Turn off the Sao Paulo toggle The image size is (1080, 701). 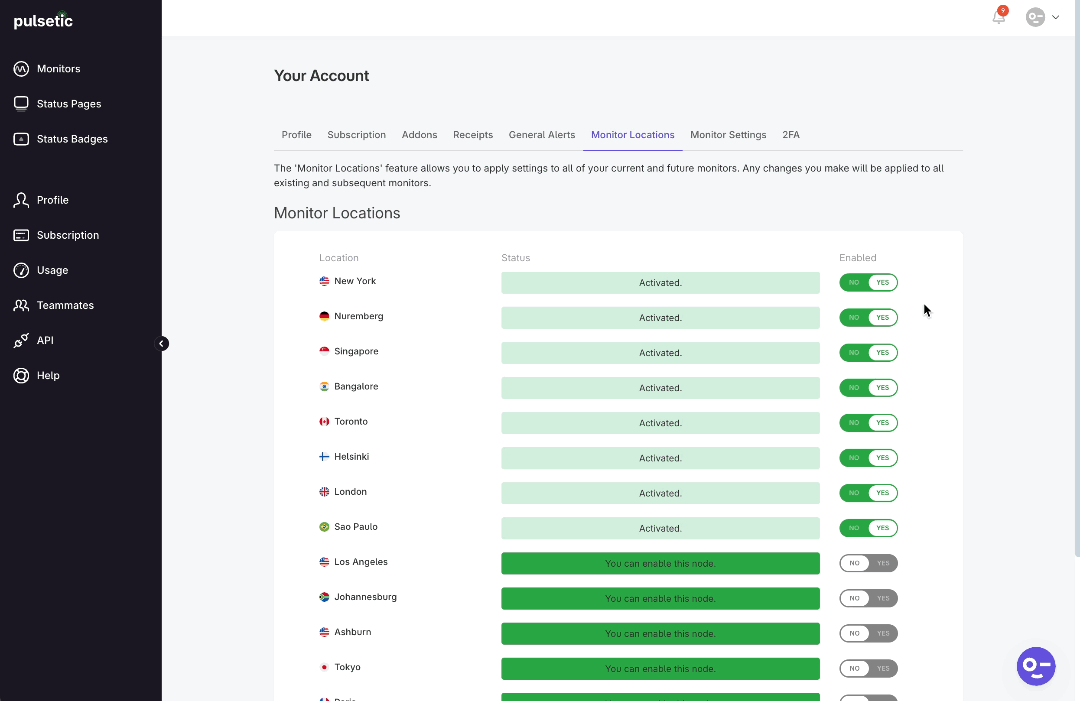(x=868, y=528)
